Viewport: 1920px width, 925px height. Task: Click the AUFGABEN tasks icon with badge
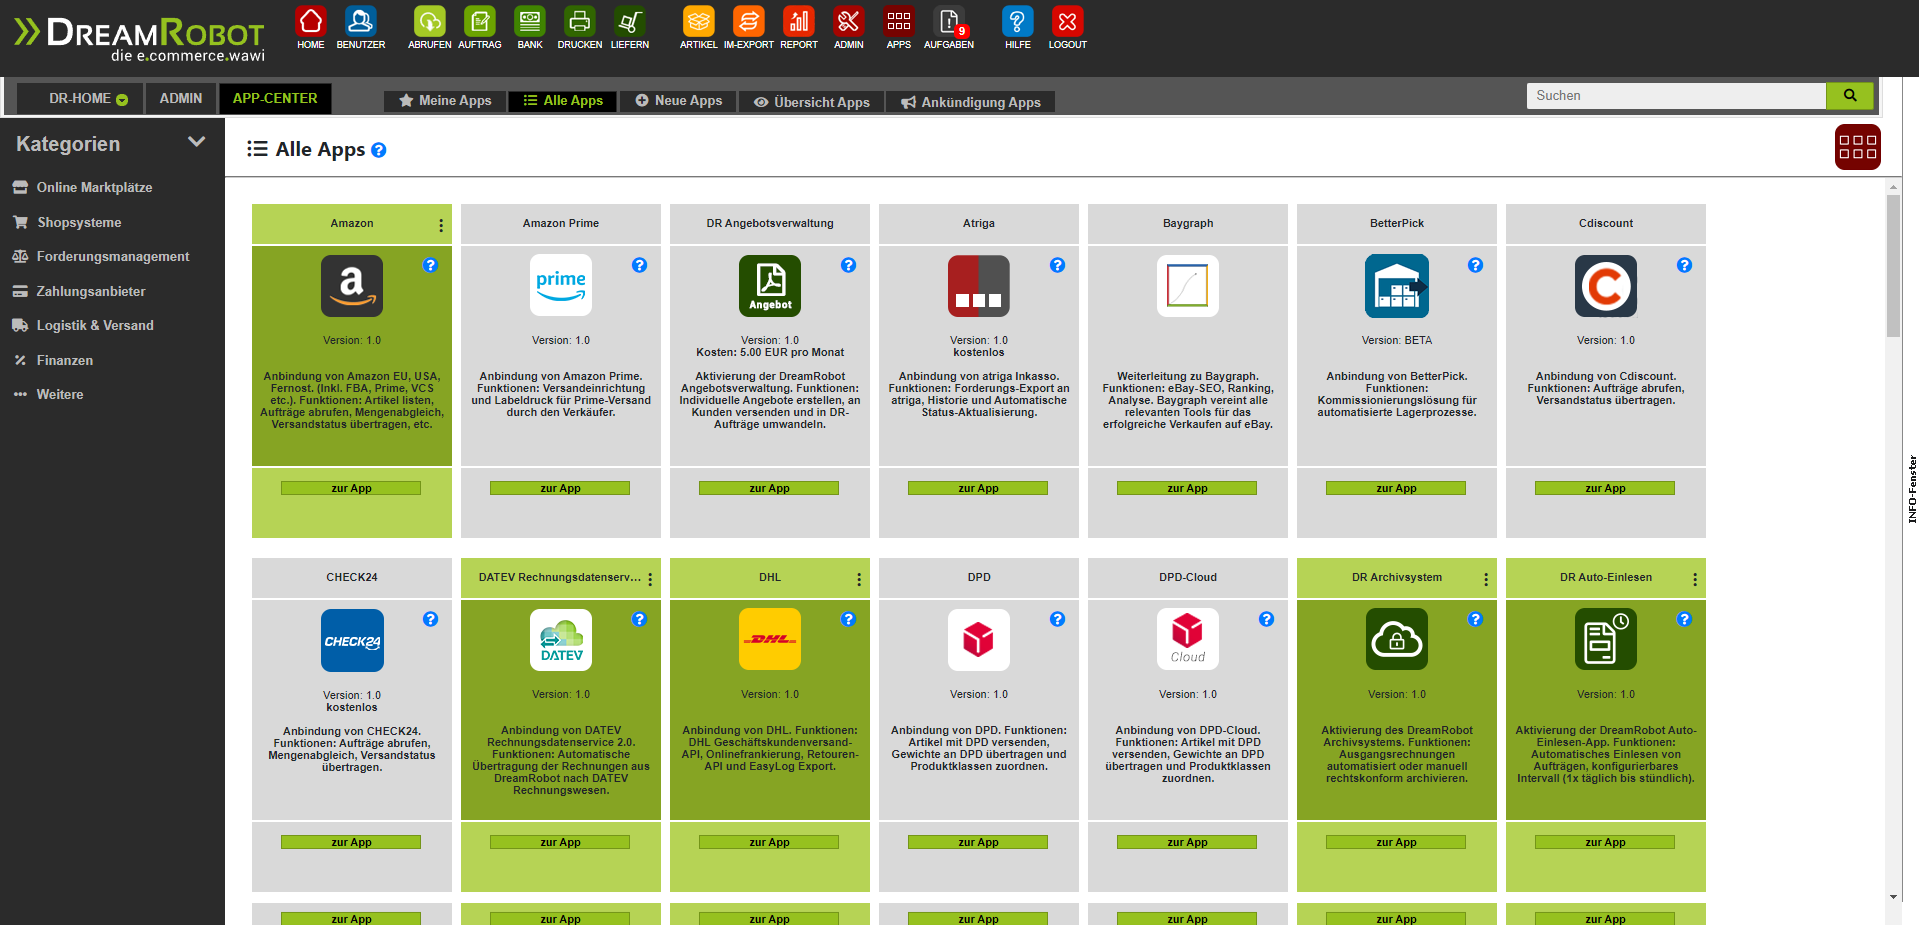[948, 22]
